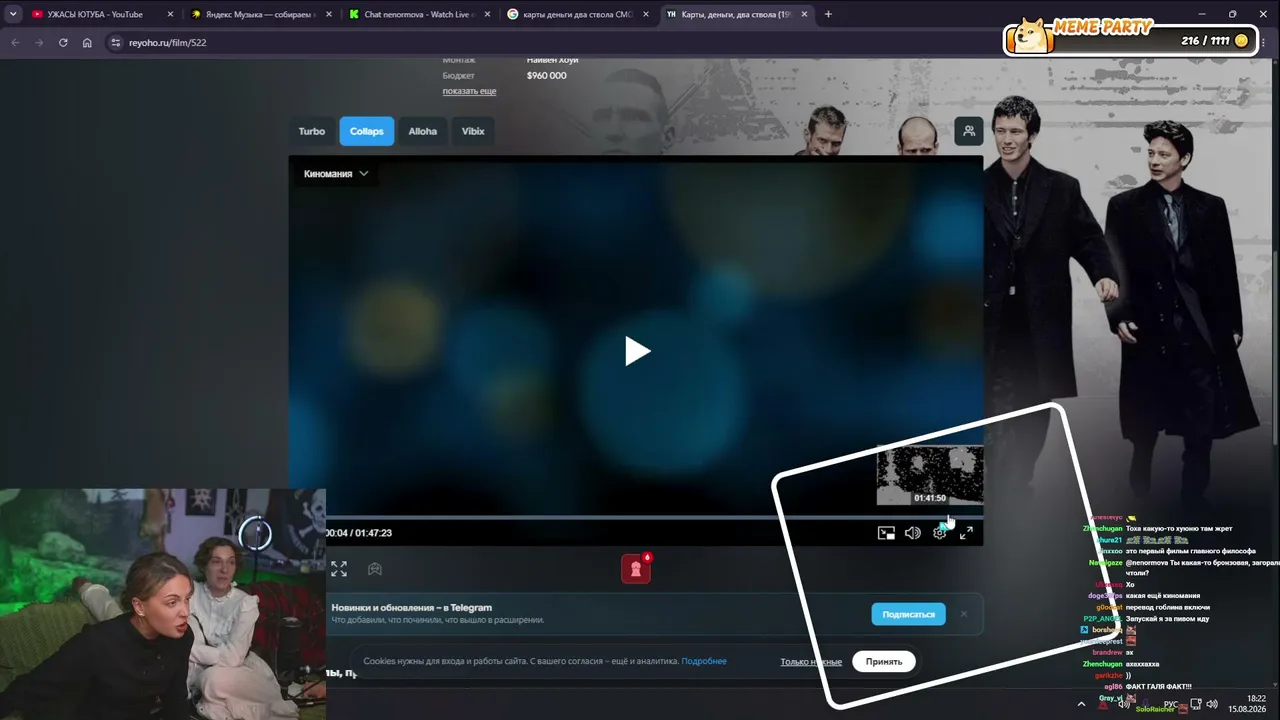Viewport: 1280px width, 720px height.
Task: Open picture-in-picture mode in the player
Action: point(886,533)
